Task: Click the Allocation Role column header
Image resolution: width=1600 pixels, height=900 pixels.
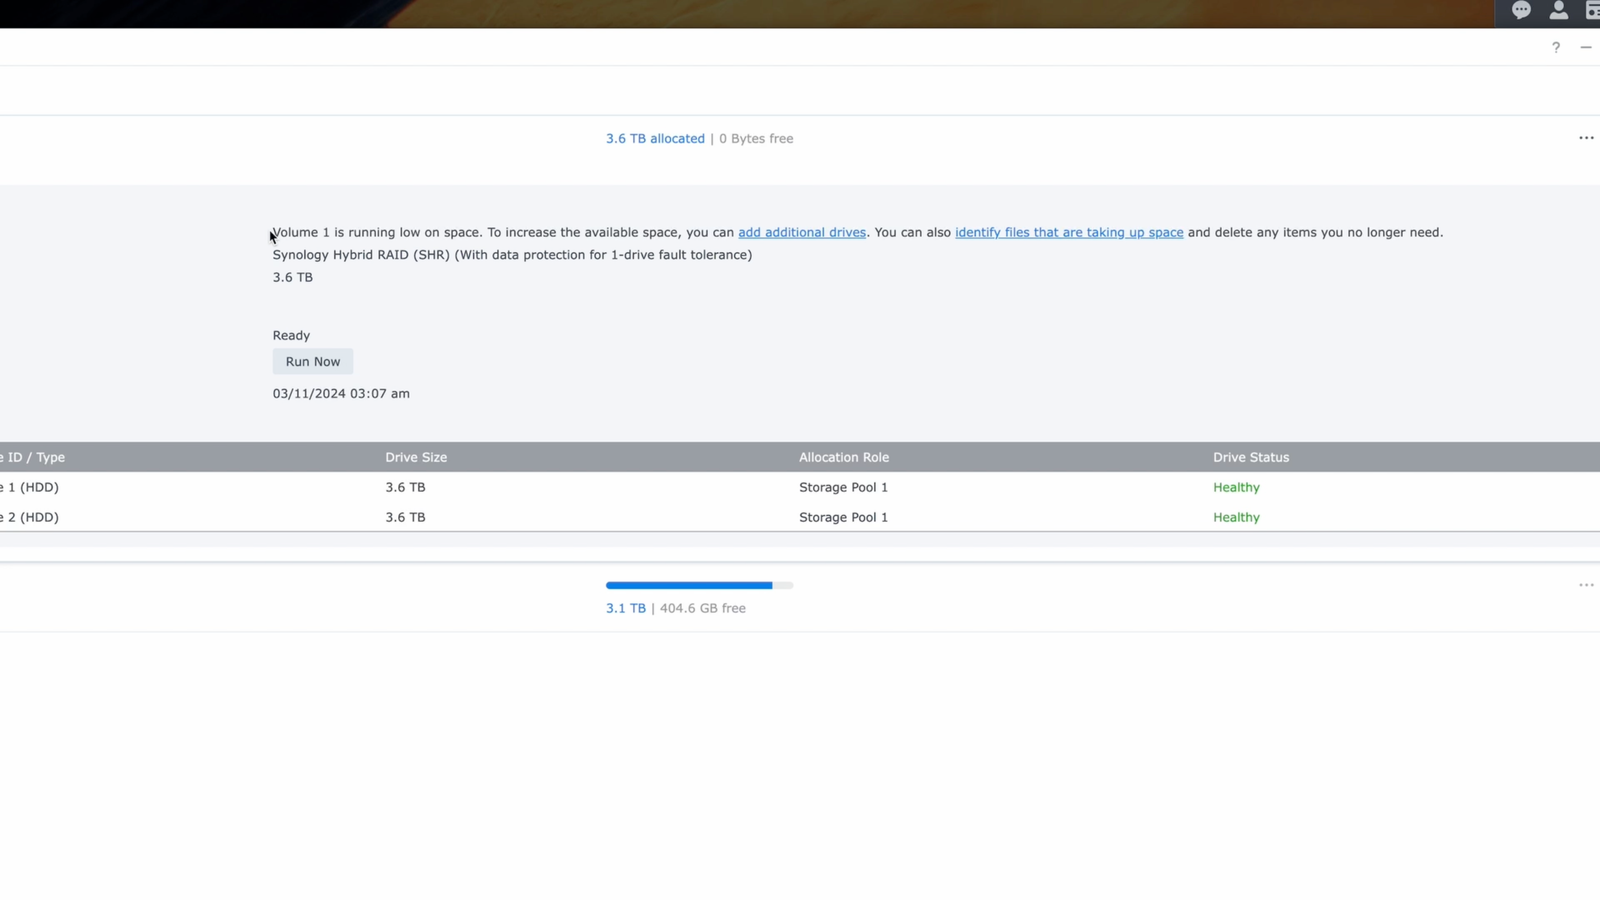Action: (x=843, y=457)
